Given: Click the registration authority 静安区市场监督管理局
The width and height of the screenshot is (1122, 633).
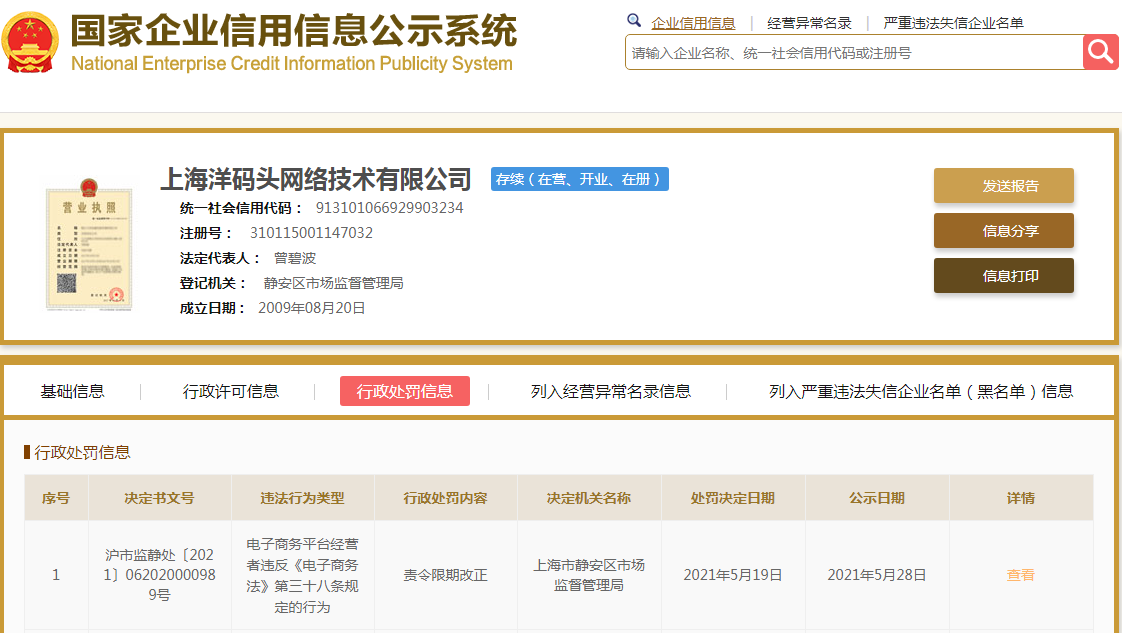Looking at the screenshot, I should (333, 283).
